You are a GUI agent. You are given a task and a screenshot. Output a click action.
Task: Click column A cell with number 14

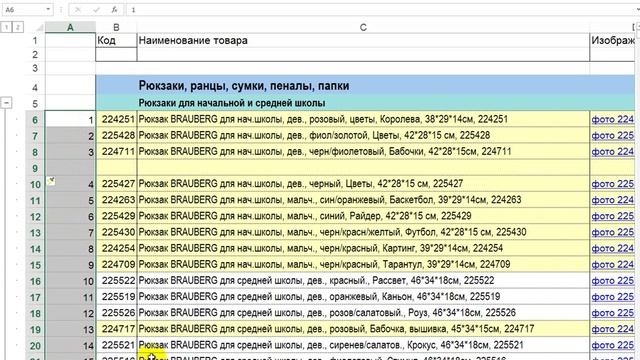point(70,345)
